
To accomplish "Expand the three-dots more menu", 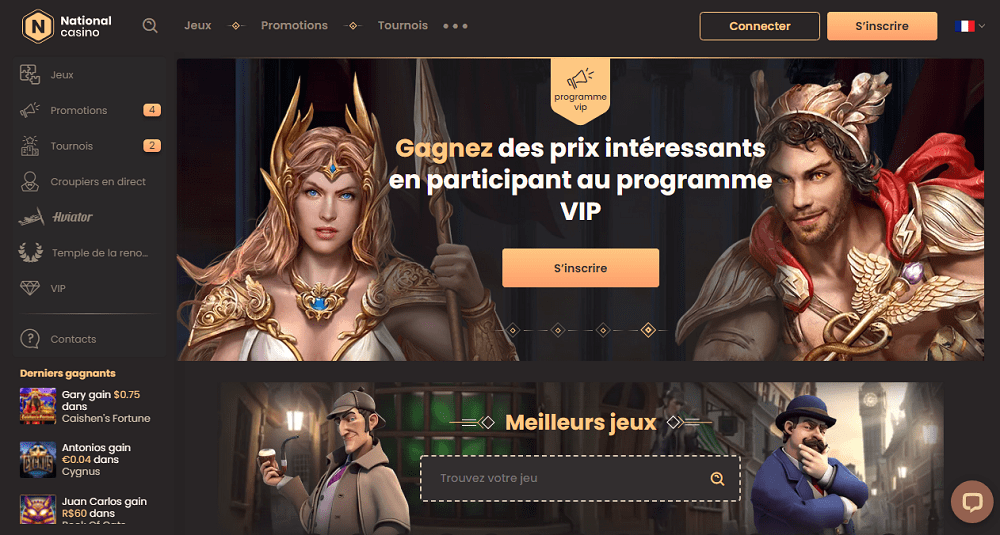I will click(455, 26).
